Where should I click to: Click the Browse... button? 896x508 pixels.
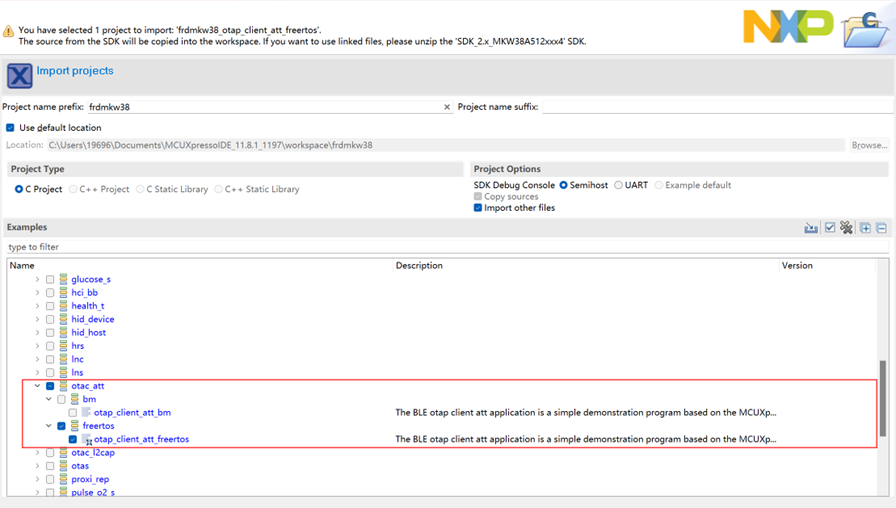click(869, 145)
